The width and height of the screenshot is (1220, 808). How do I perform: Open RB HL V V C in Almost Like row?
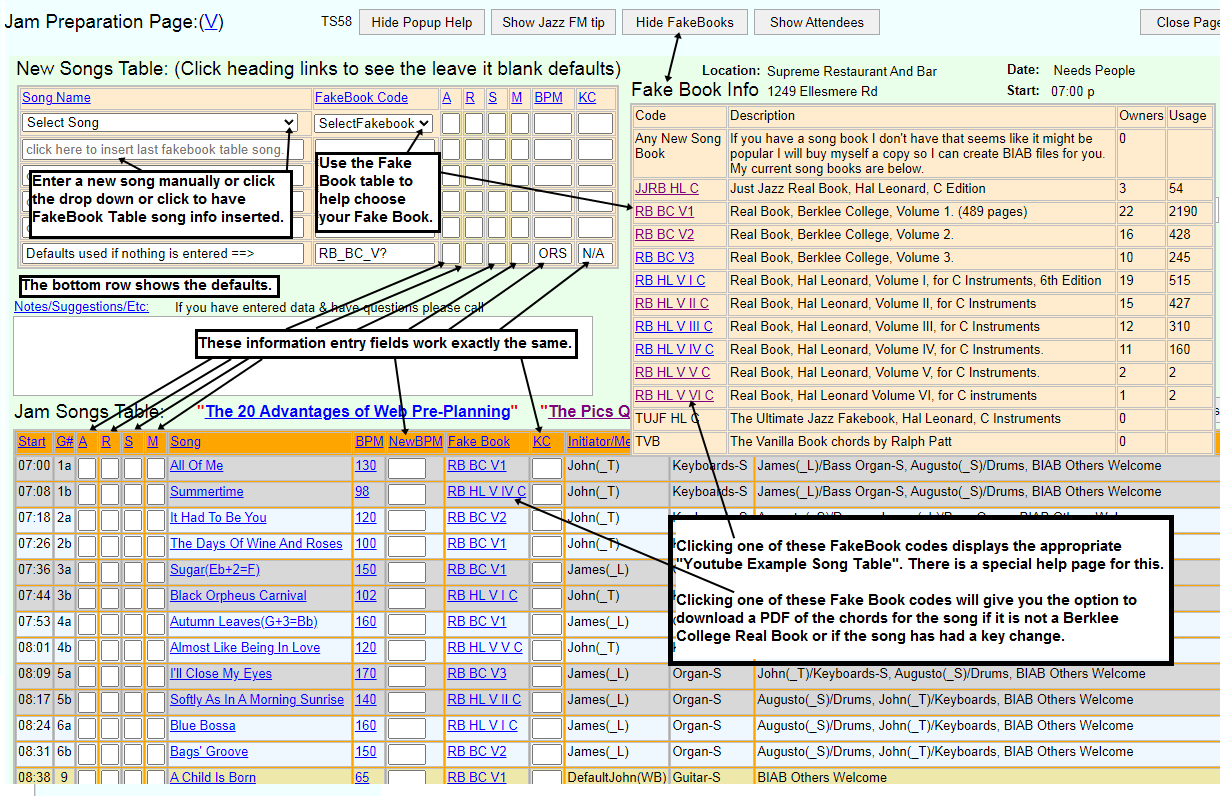pos(485,648)
